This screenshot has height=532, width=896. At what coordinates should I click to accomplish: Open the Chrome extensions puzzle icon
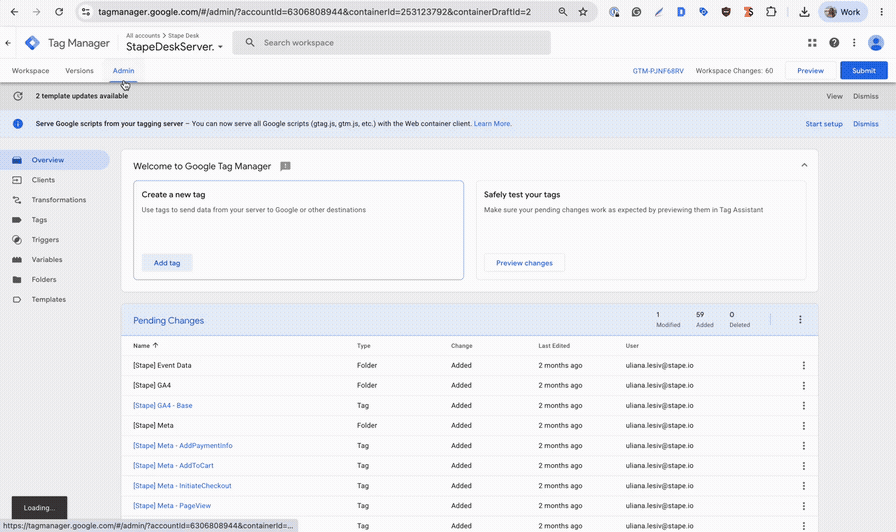pos(771,11)
